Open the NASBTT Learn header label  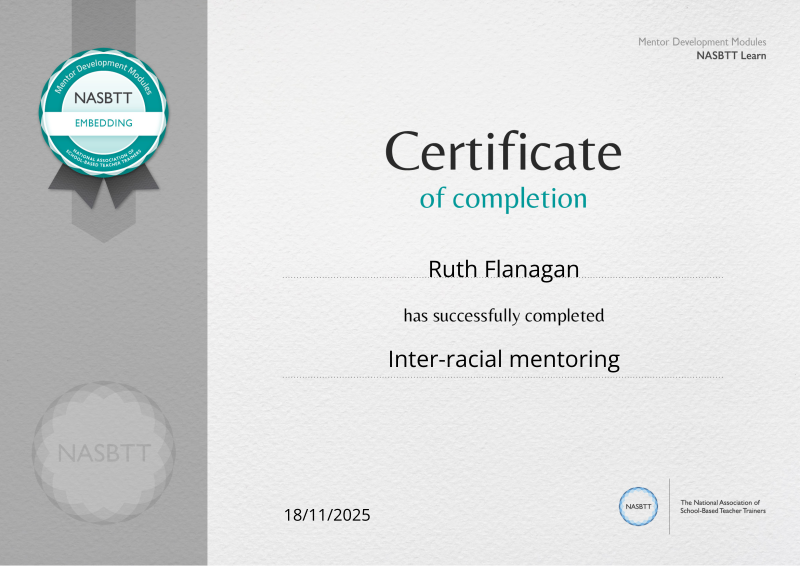click(x=731, y=56)
